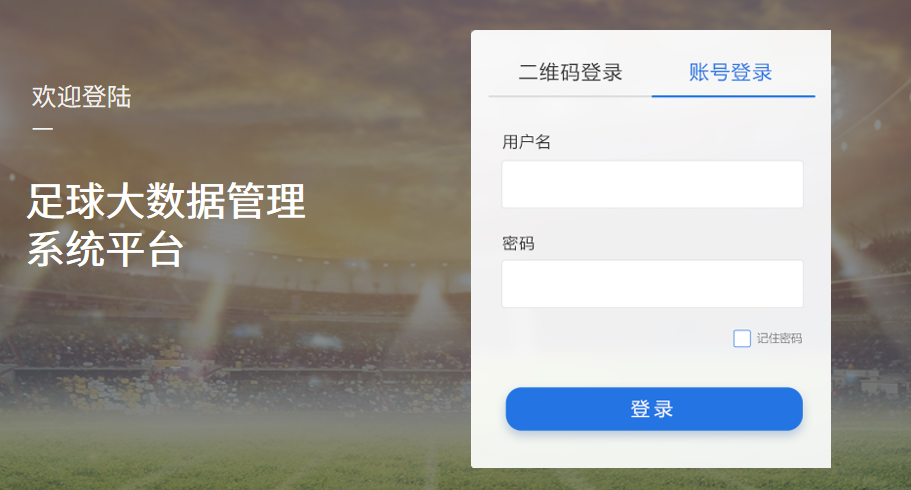Enable the 记住密码 checkbox
The image size is (911, 490).
coord(742,338)
